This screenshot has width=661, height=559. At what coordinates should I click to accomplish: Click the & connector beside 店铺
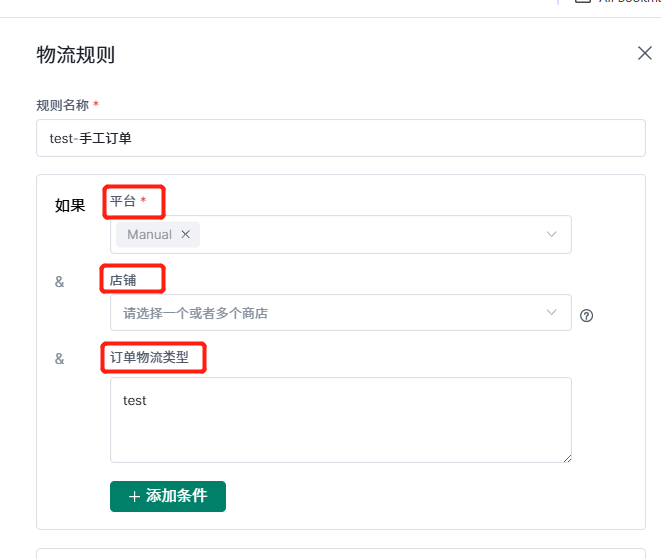pyautogui.click(x=59, y=282)
